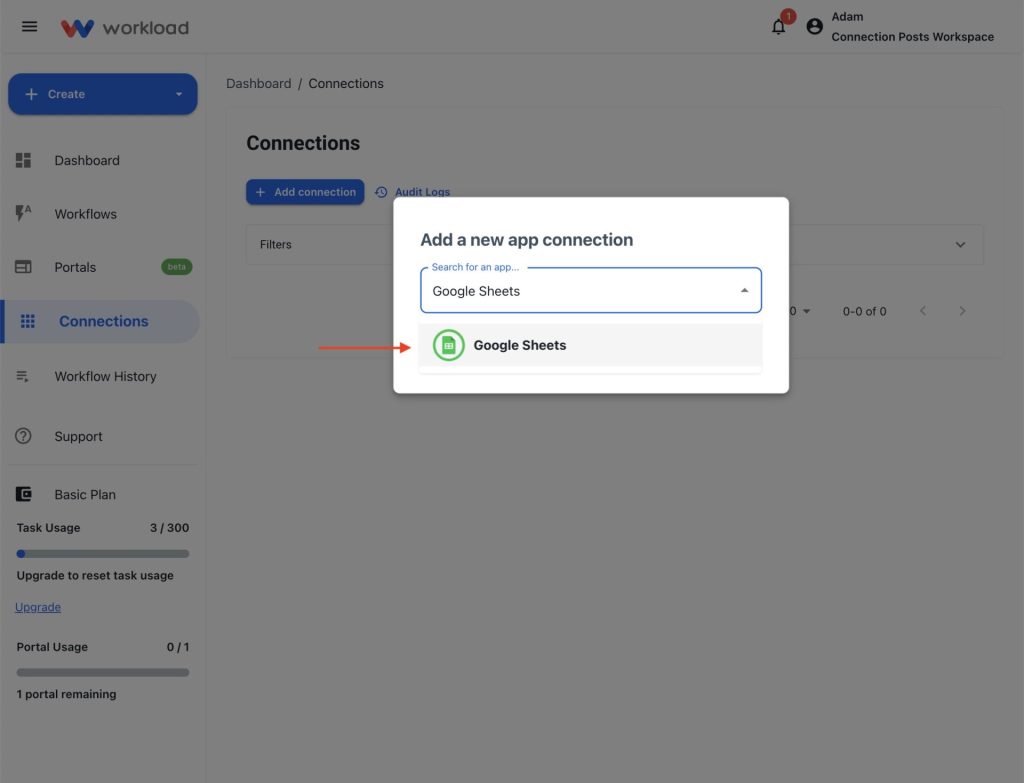Go to next page arrow

pyautogui.click(x=962, y=311)
